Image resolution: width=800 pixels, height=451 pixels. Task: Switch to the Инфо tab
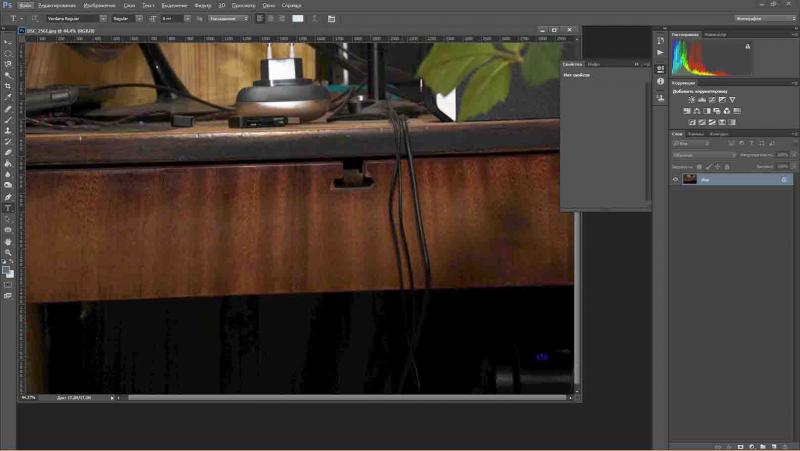[594, 64]
